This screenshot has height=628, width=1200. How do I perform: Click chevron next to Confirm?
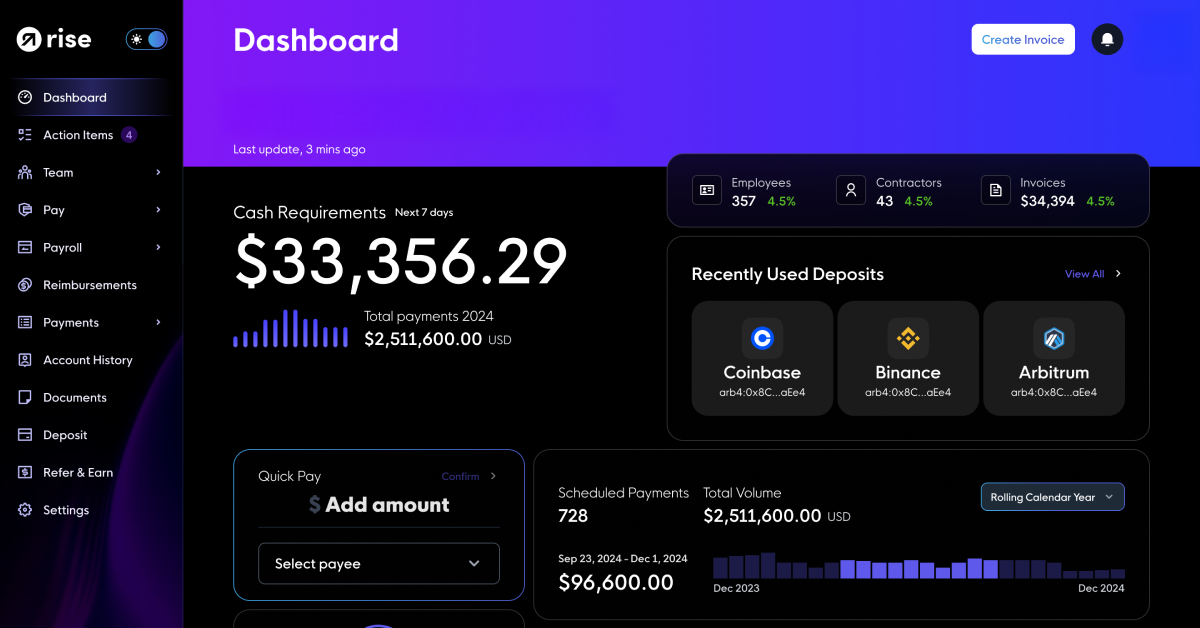coord(493,477)
